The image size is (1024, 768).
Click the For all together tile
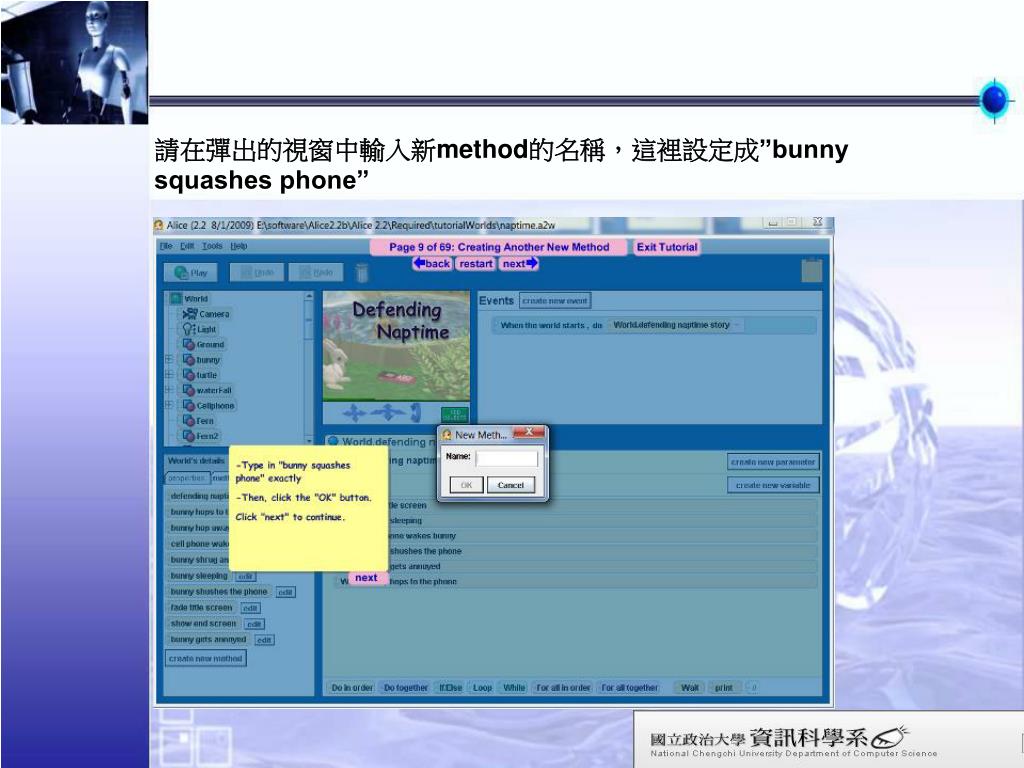pos(630,688)
